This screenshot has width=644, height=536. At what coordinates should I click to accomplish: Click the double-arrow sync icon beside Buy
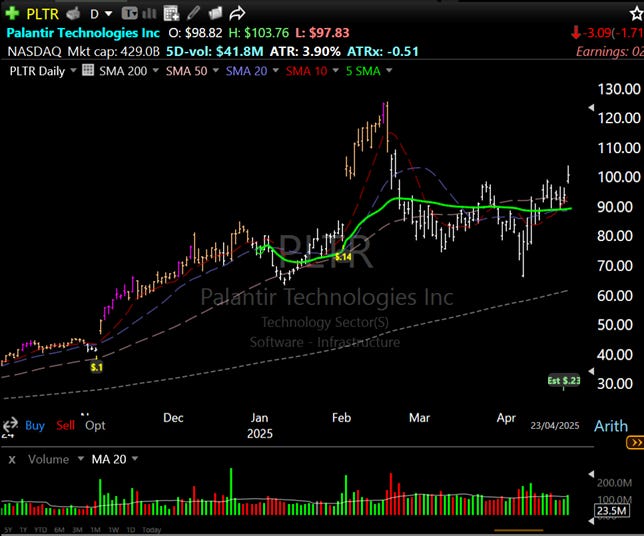click(x=10, y=427)
